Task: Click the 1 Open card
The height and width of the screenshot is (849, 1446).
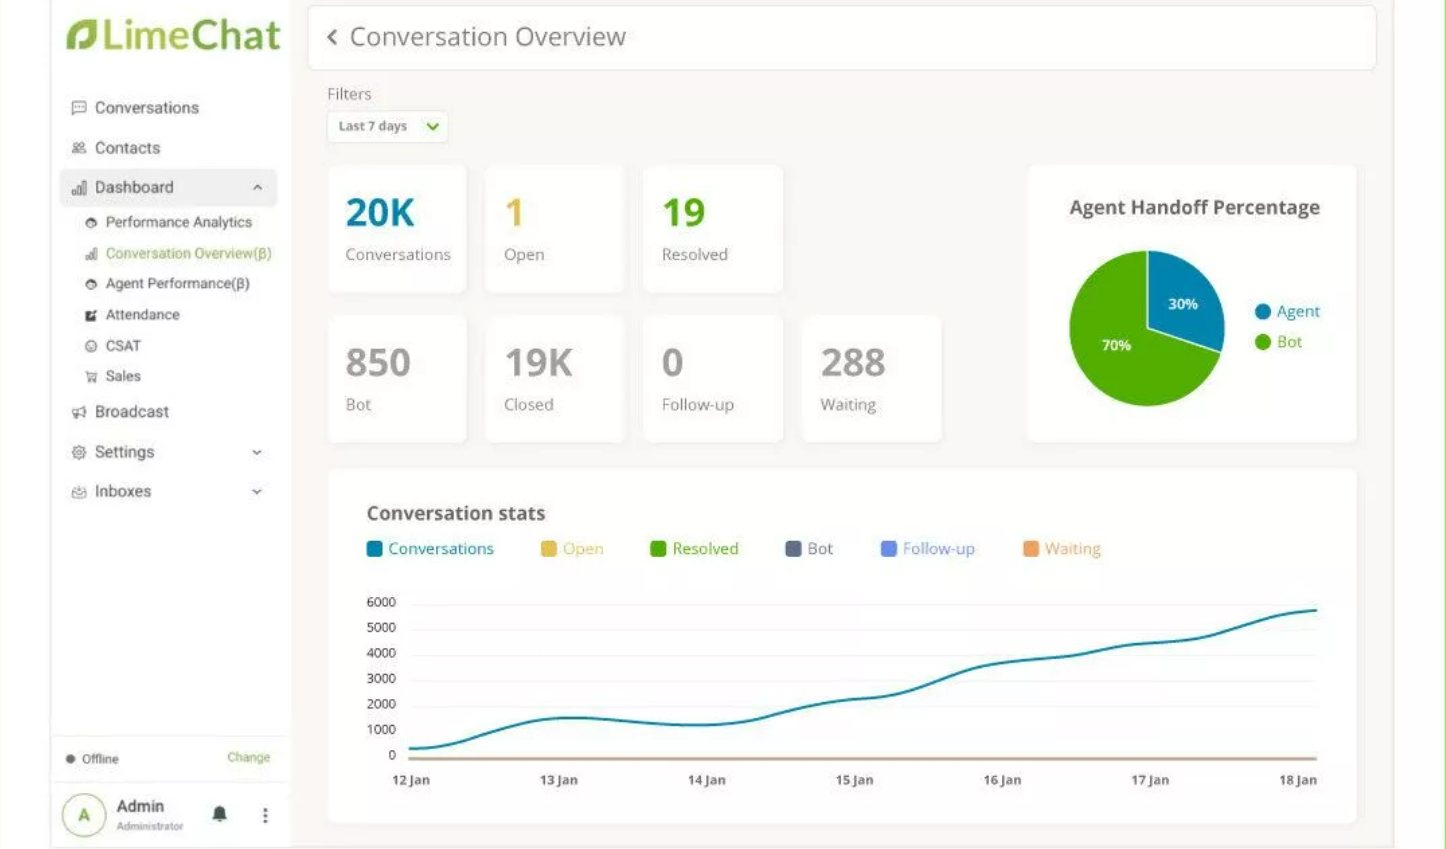Action: 555,229
